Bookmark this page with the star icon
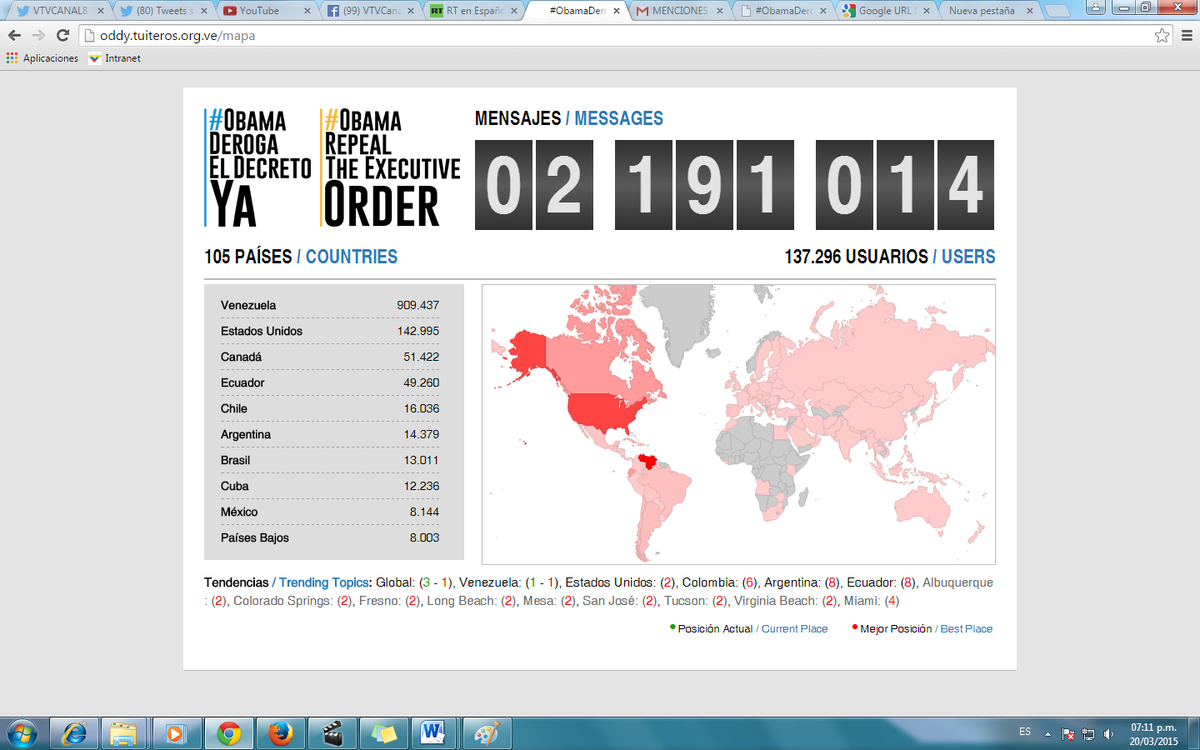This screenshot has height=750, width=1200. point(1162,35)
